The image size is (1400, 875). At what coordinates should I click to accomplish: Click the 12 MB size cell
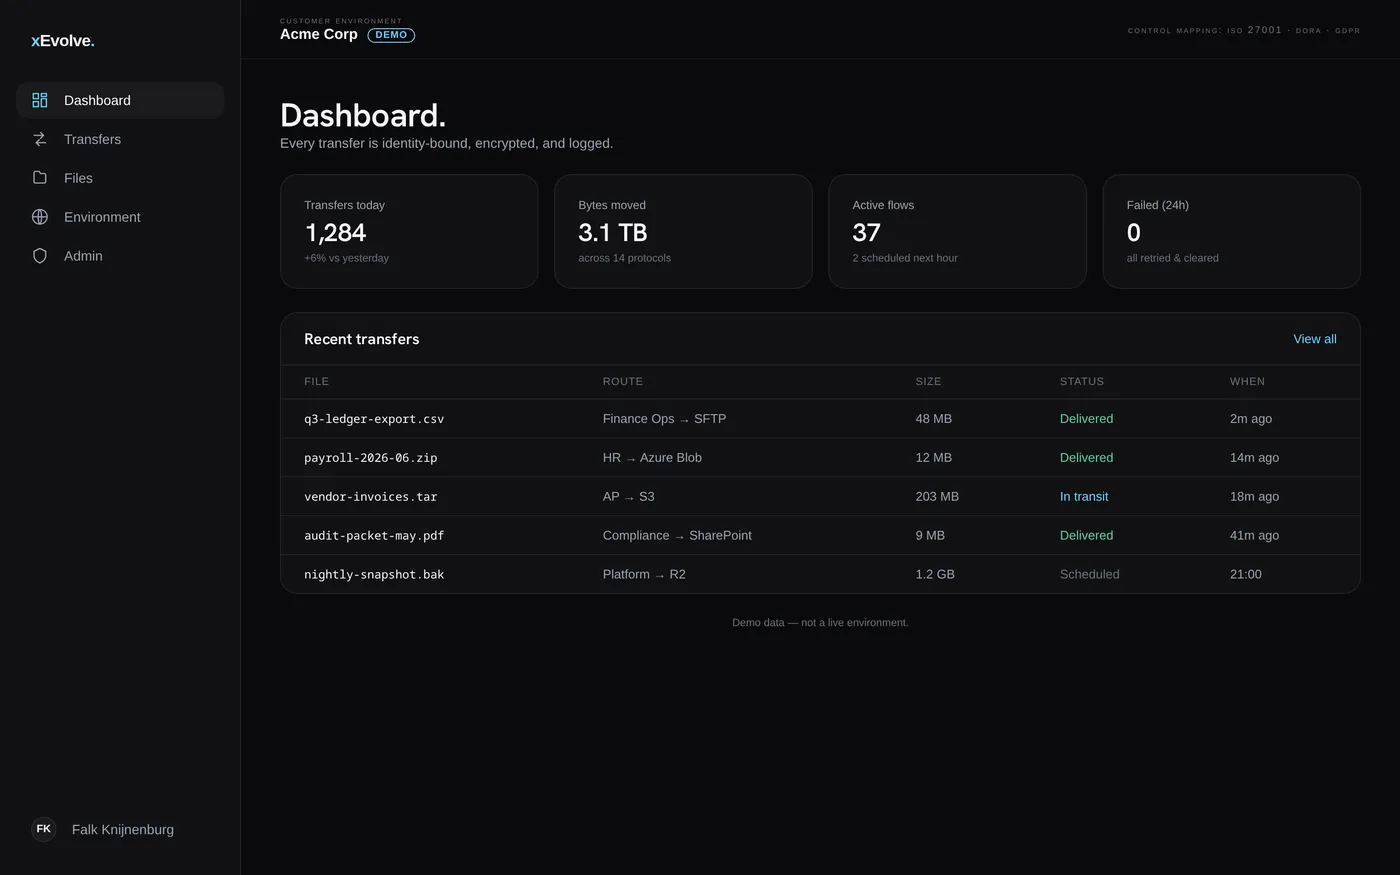coord(933,458)
